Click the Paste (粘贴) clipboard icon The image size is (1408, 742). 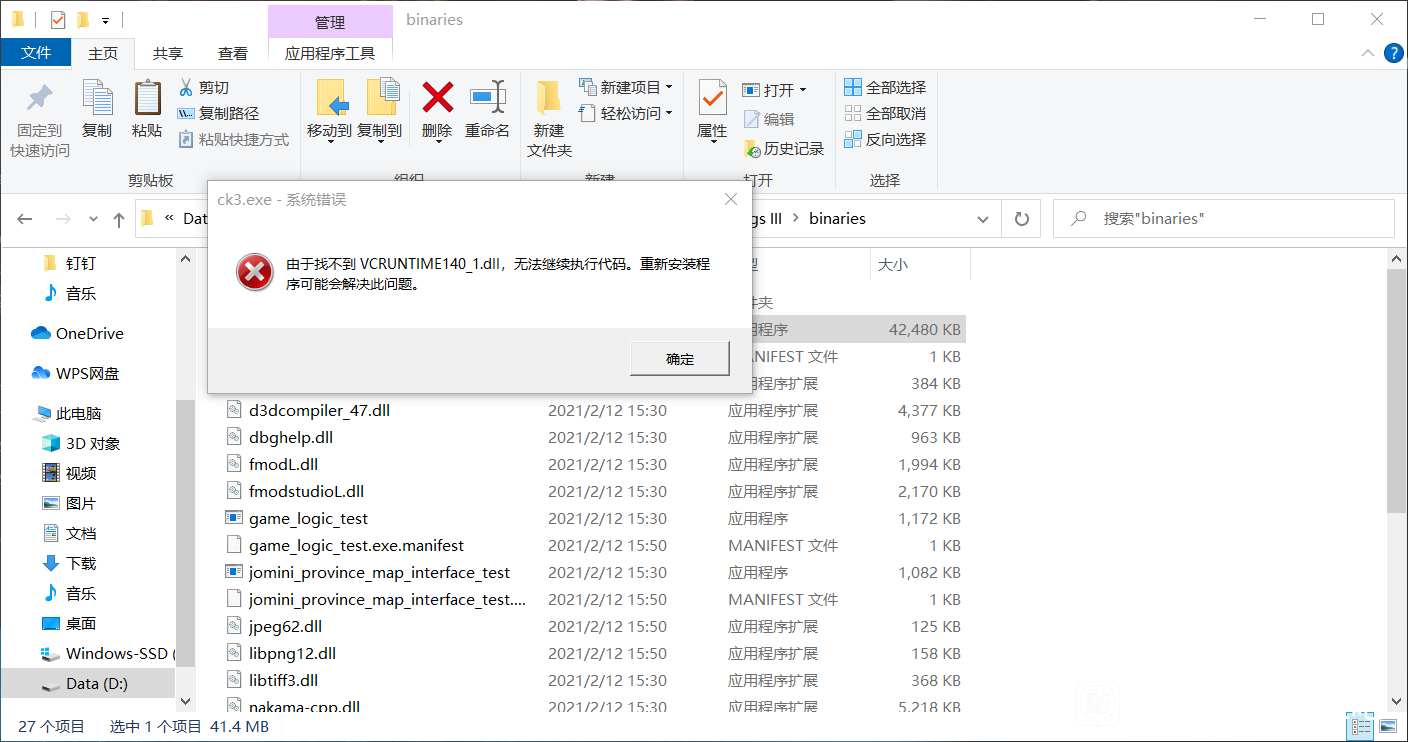click(x=147, y=98)
